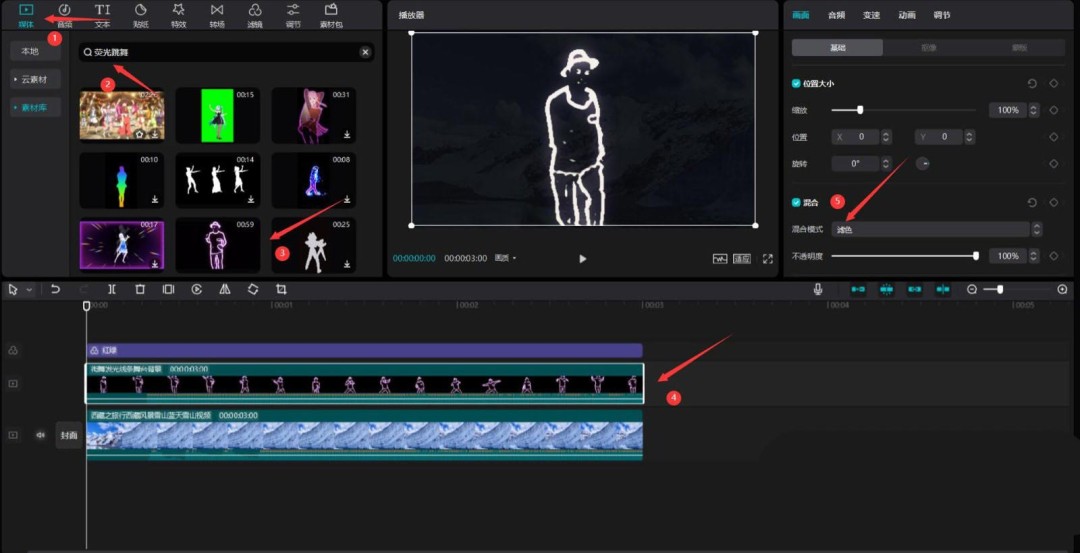
Task: Switch to the 变速 speed tab
Action: coord(871,15)
